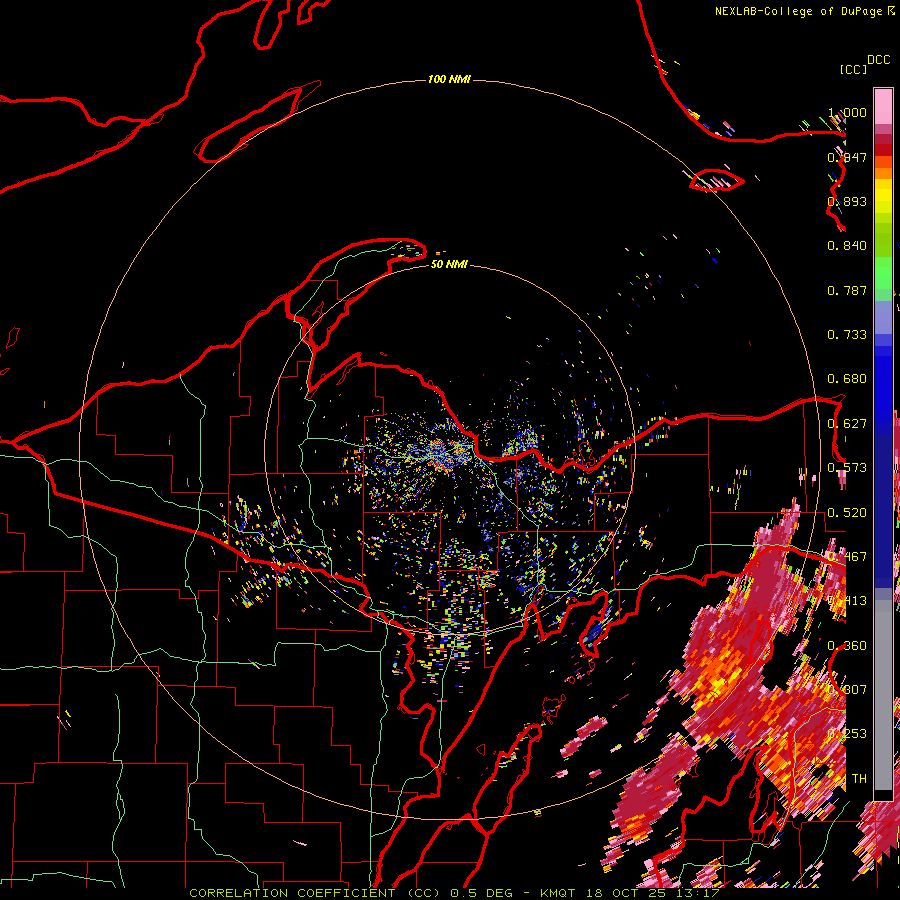Click the DCC label above color scale
900x900 pixels.
point(879,60)
